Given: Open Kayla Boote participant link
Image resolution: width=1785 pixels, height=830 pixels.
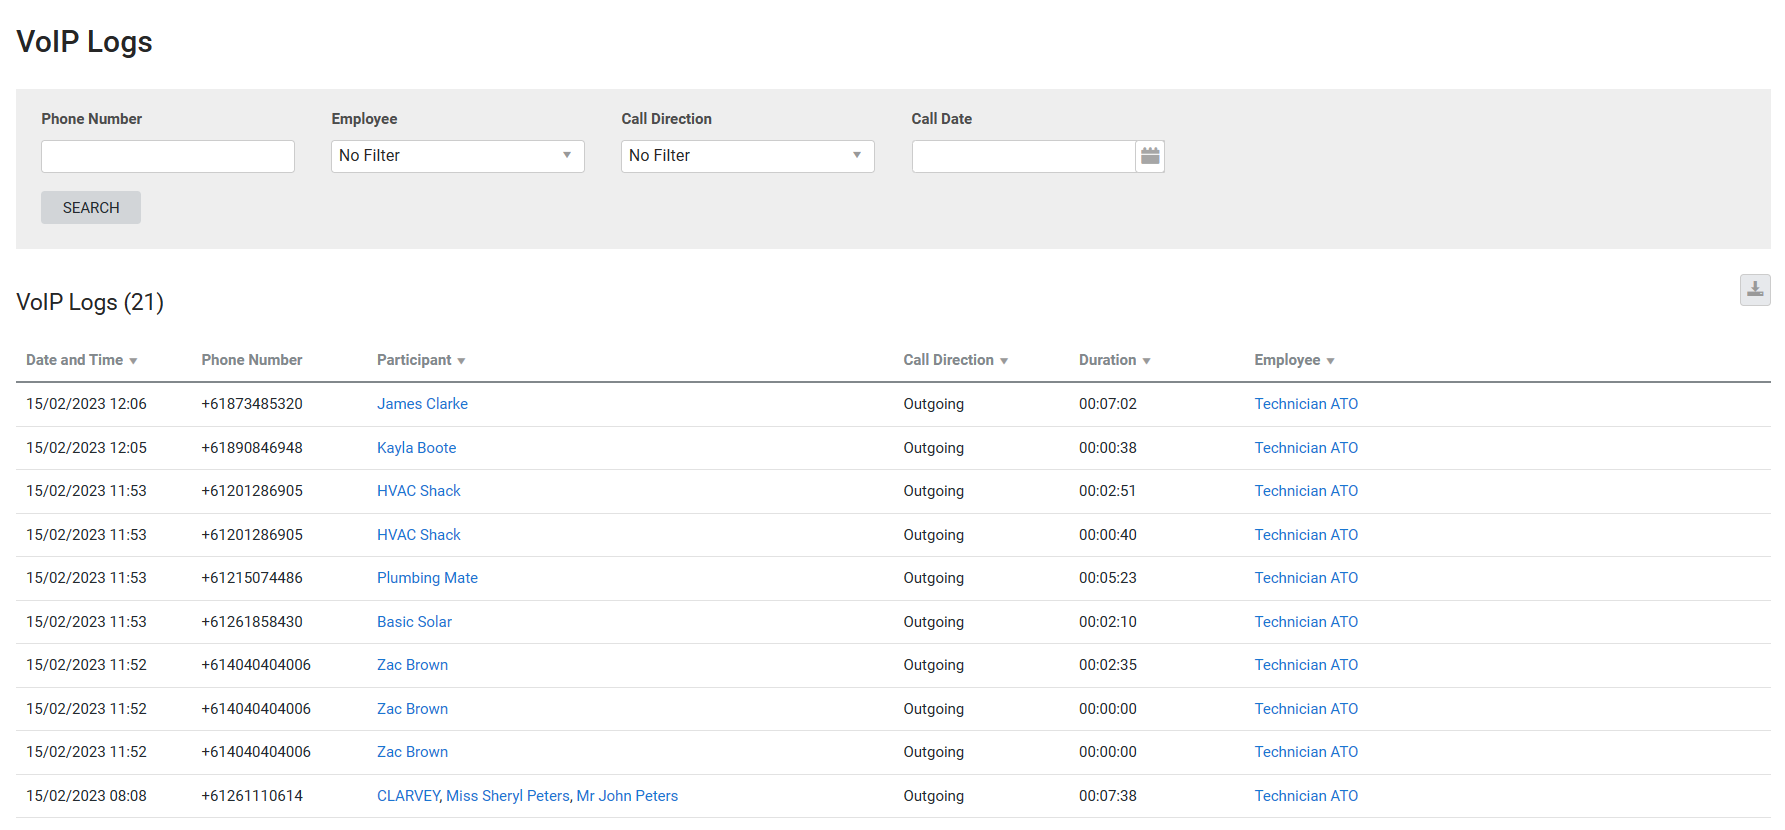Looking at the screenshot, I should pos(416,448).
